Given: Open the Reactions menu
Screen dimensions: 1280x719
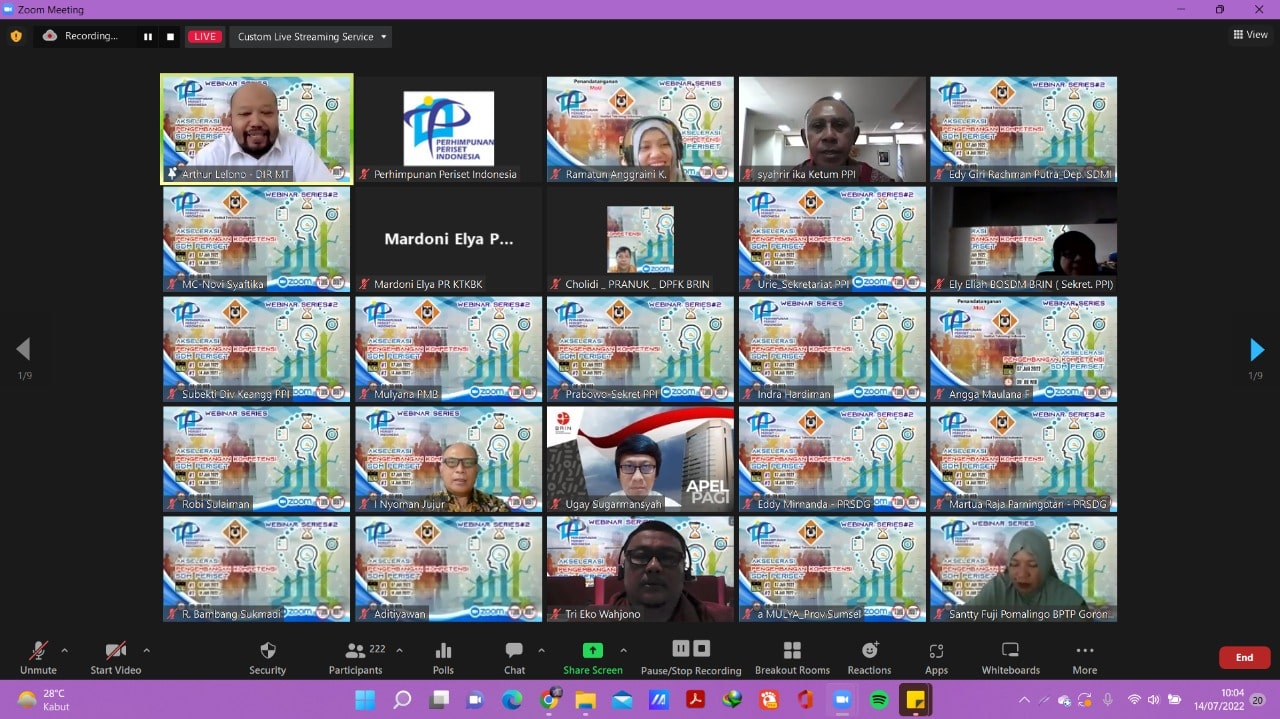Looking at the screenshot, I should coord(869,651).
